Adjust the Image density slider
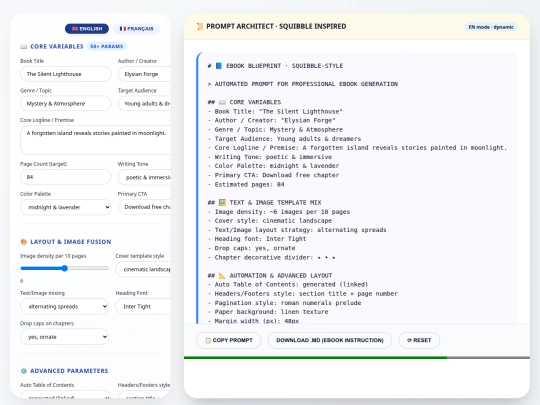Screen dimensions: 540x405 pyautogui.click(x=64, y=268)
